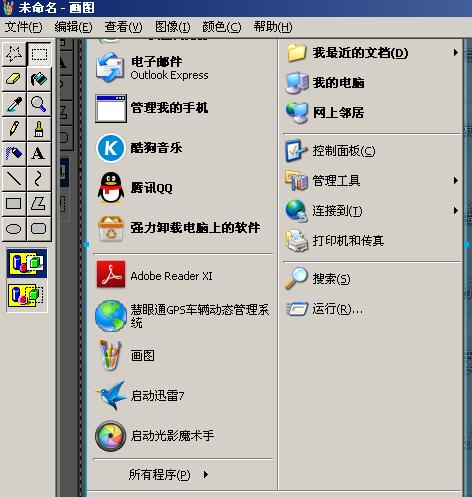
Task: Click the 打印机和传真 printer icon
Action: click(296, 241)
